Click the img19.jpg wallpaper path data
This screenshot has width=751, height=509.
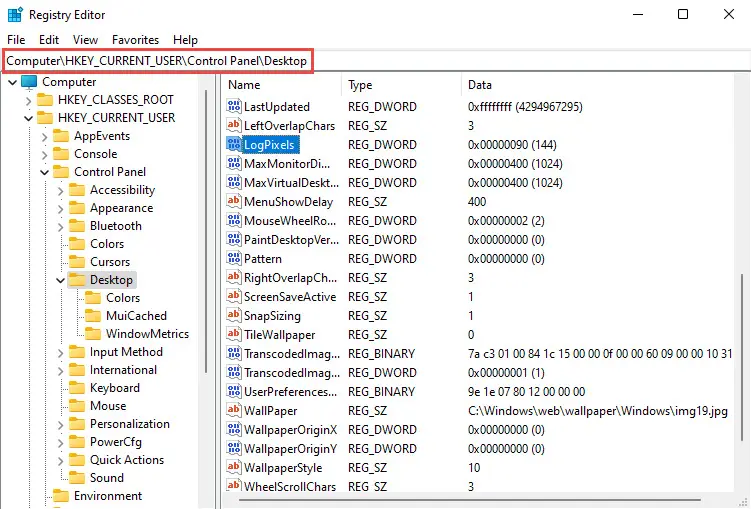pos(598,411)
